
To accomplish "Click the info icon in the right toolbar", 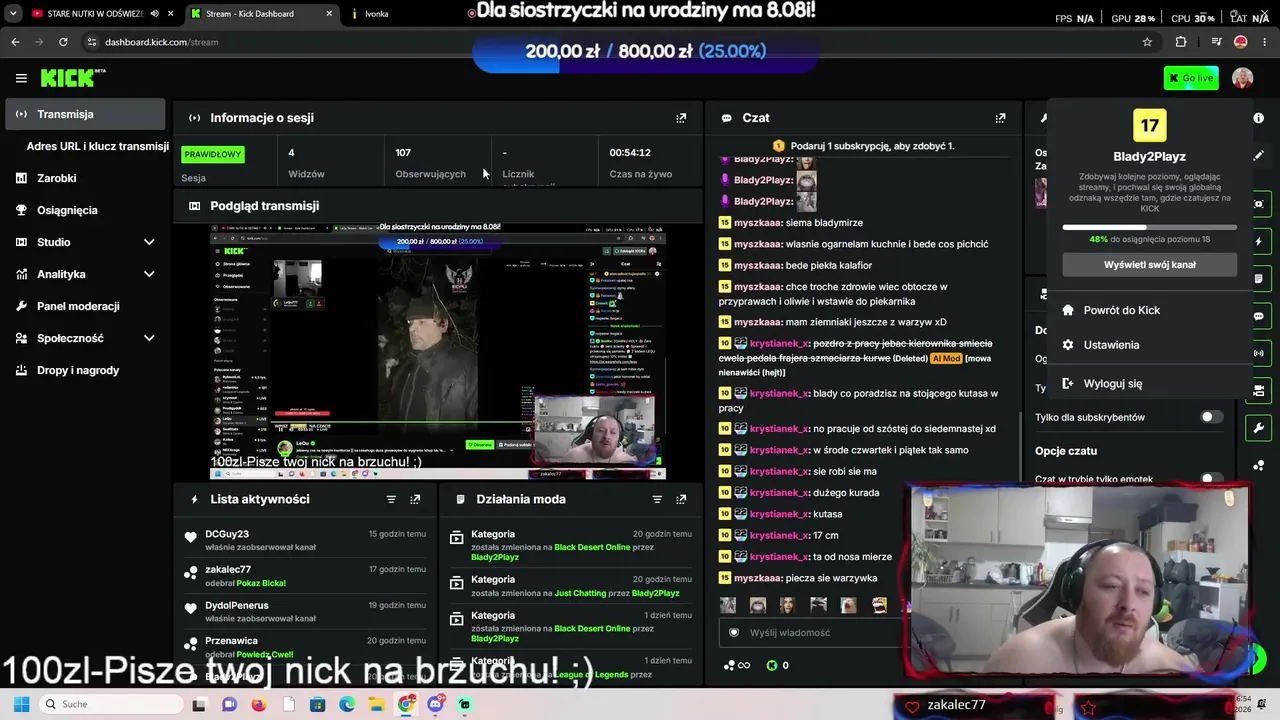I will pyautogui.click(x=1258, y=118).
